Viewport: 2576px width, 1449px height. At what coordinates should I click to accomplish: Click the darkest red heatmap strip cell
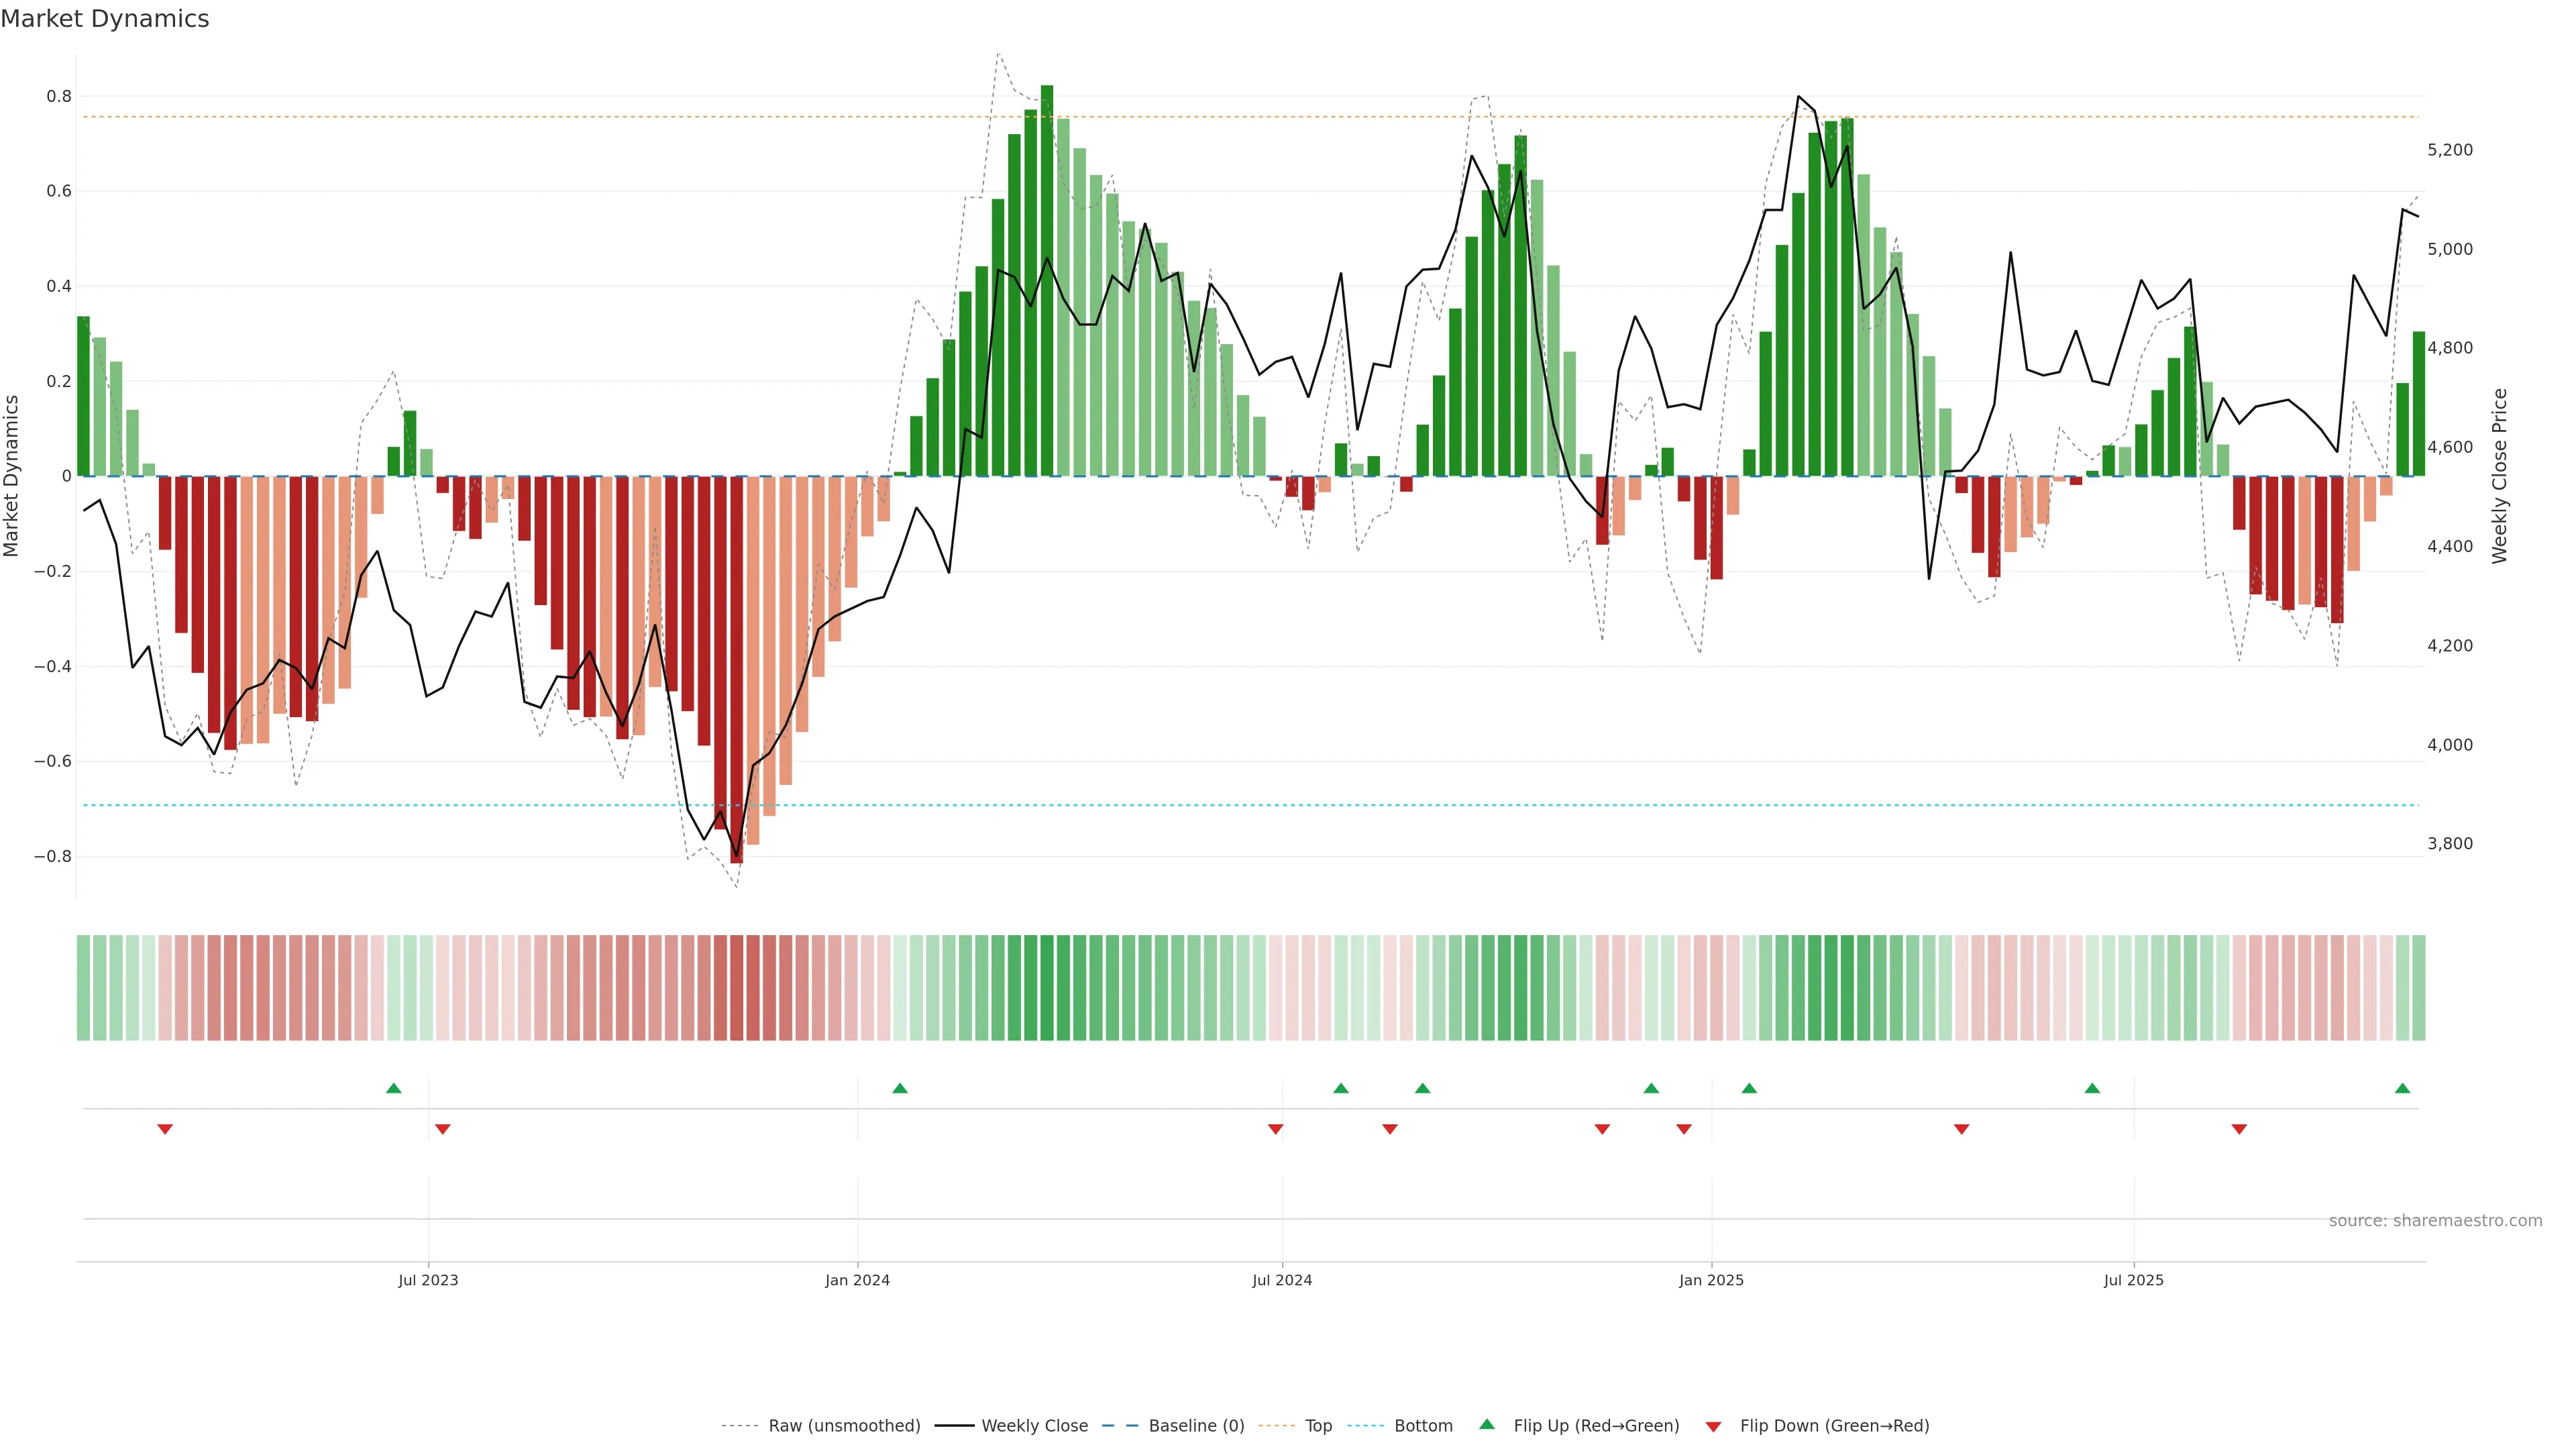pyautogui.click(x=737, y=987)
